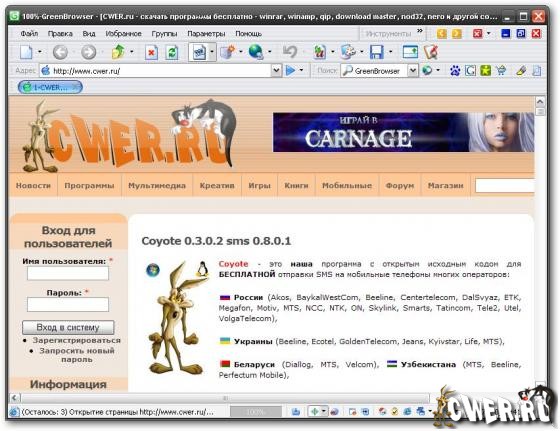Open the Зарегистрироваться link

pos(76,340)
